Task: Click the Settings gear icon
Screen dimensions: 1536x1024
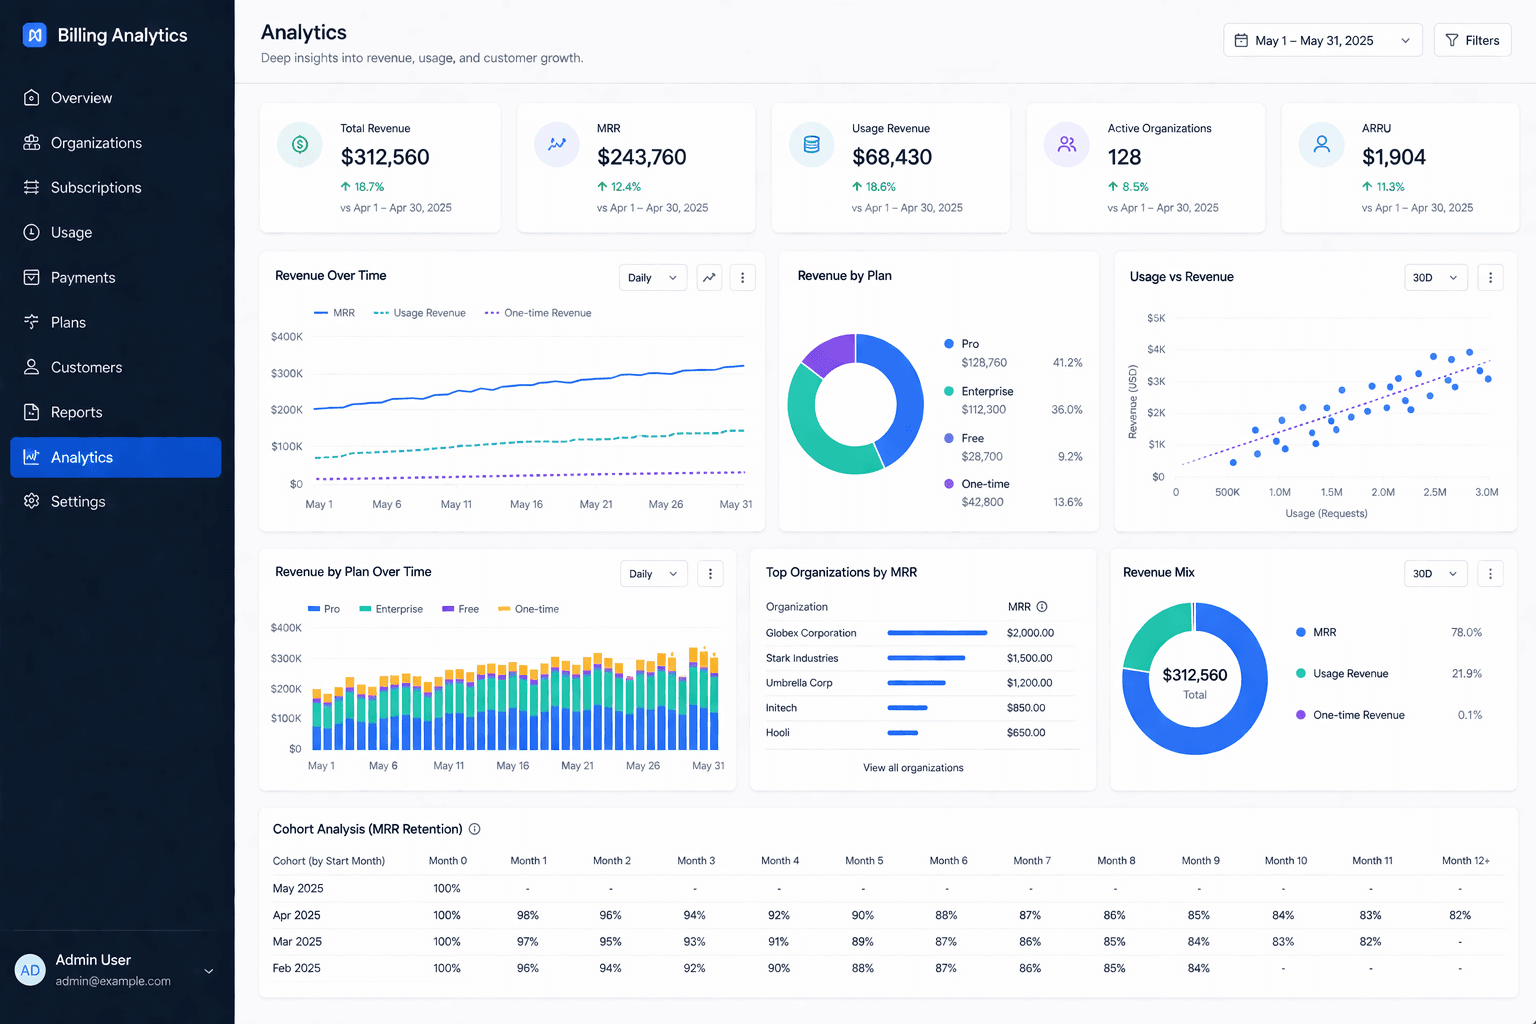Action: point(32,501)
